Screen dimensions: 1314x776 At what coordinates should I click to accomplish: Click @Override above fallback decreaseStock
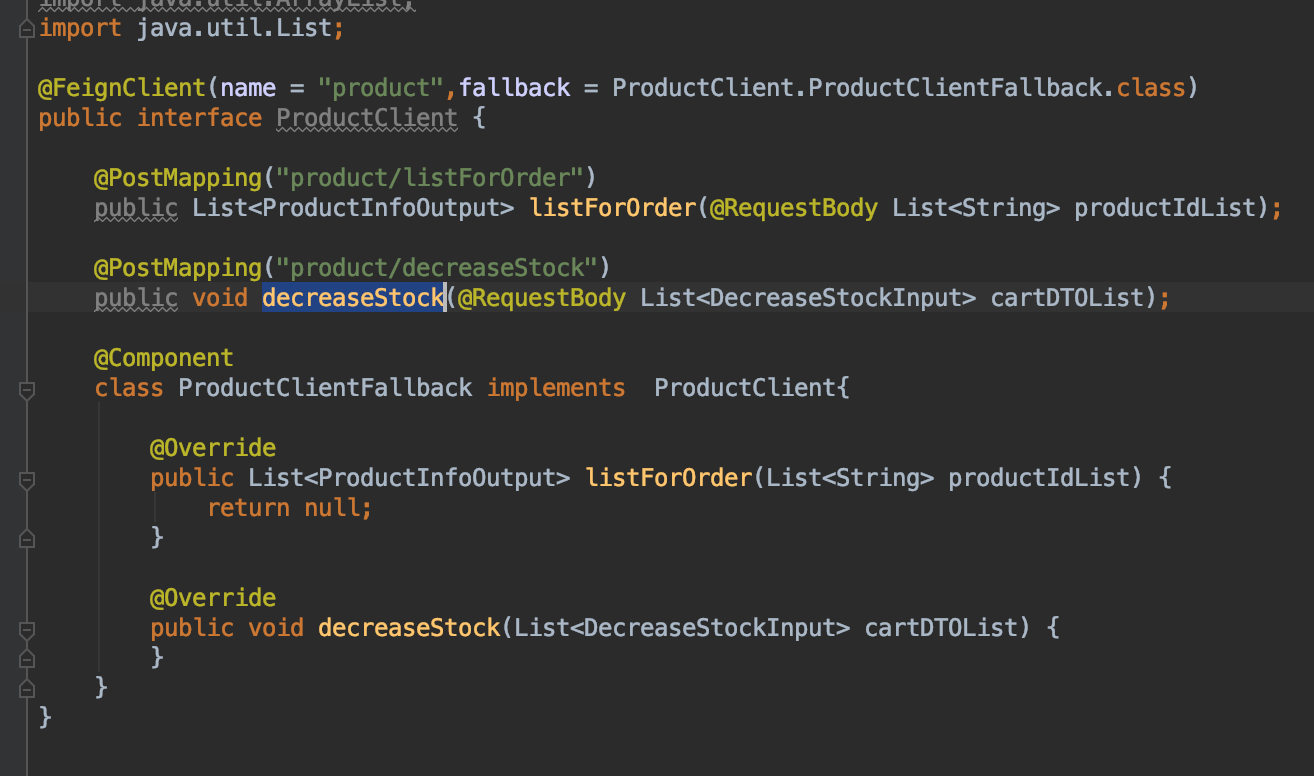tap(213, 598)
